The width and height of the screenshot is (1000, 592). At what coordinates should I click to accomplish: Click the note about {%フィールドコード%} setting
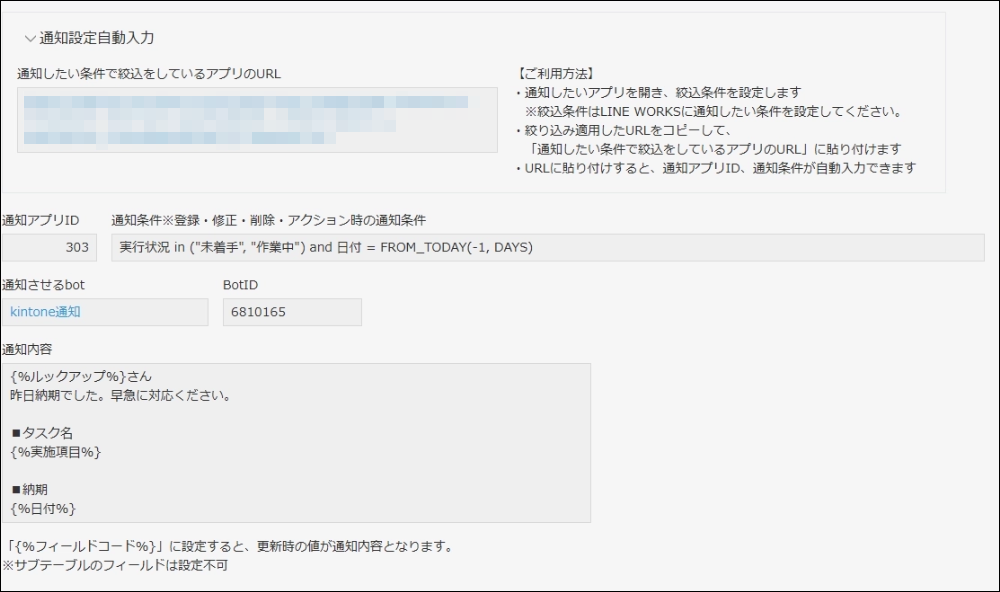click(x=230, y=547)
